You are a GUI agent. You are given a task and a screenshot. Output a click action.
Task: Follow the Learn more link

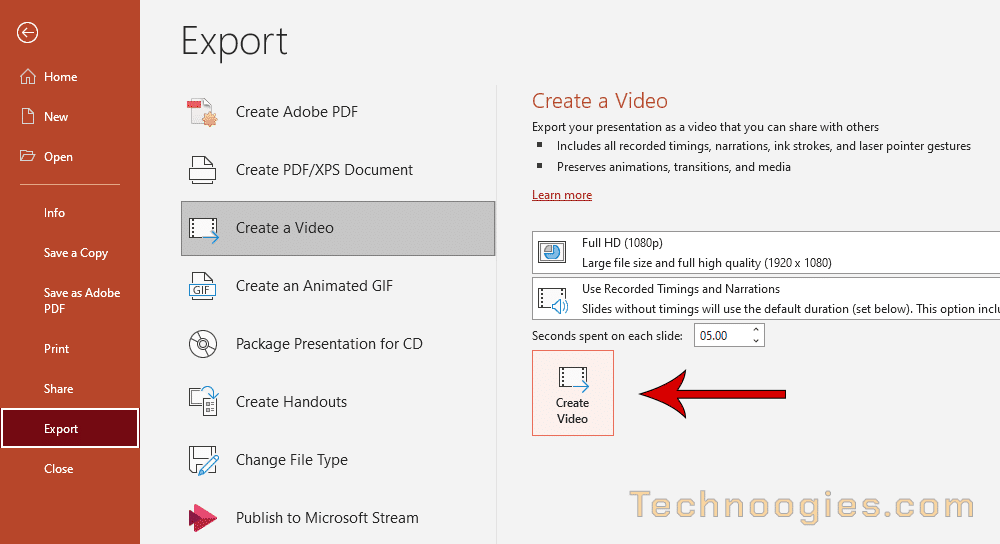pos(562,195)
